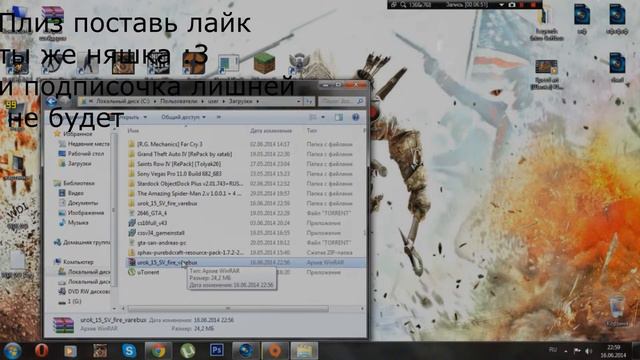Show more toolbar commands chevron
The width and height of the screenshot is (640, 360).
click(219, 117)
